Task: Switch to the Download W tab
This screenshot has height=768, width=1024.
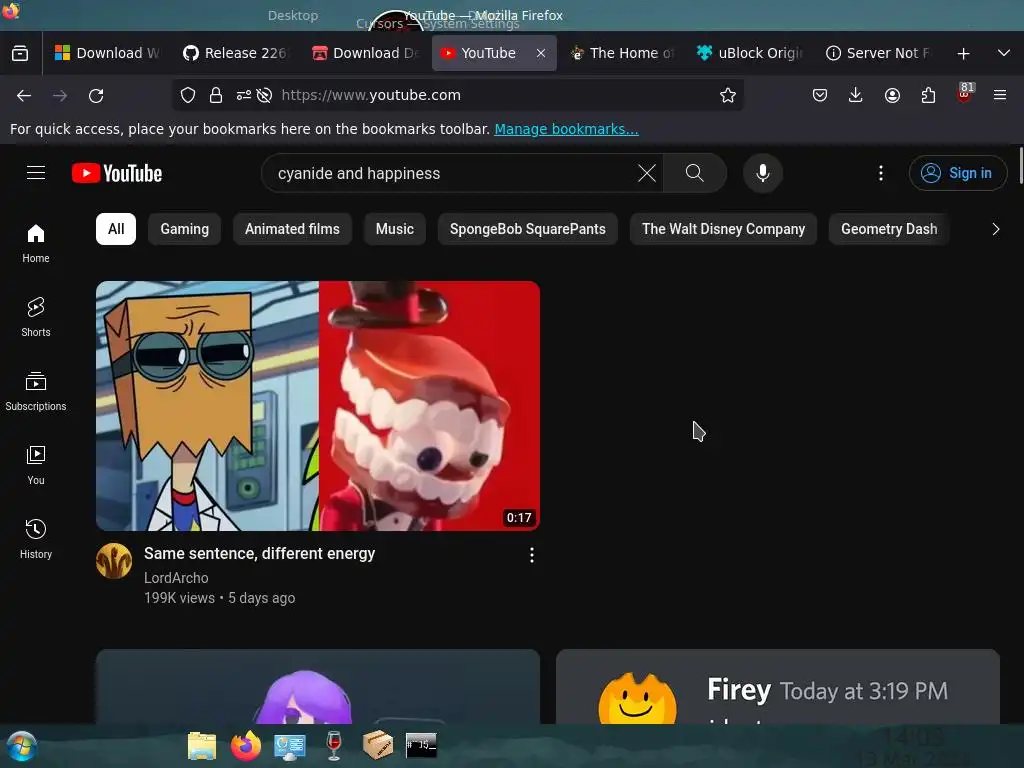Action: (x=108, y=53)
